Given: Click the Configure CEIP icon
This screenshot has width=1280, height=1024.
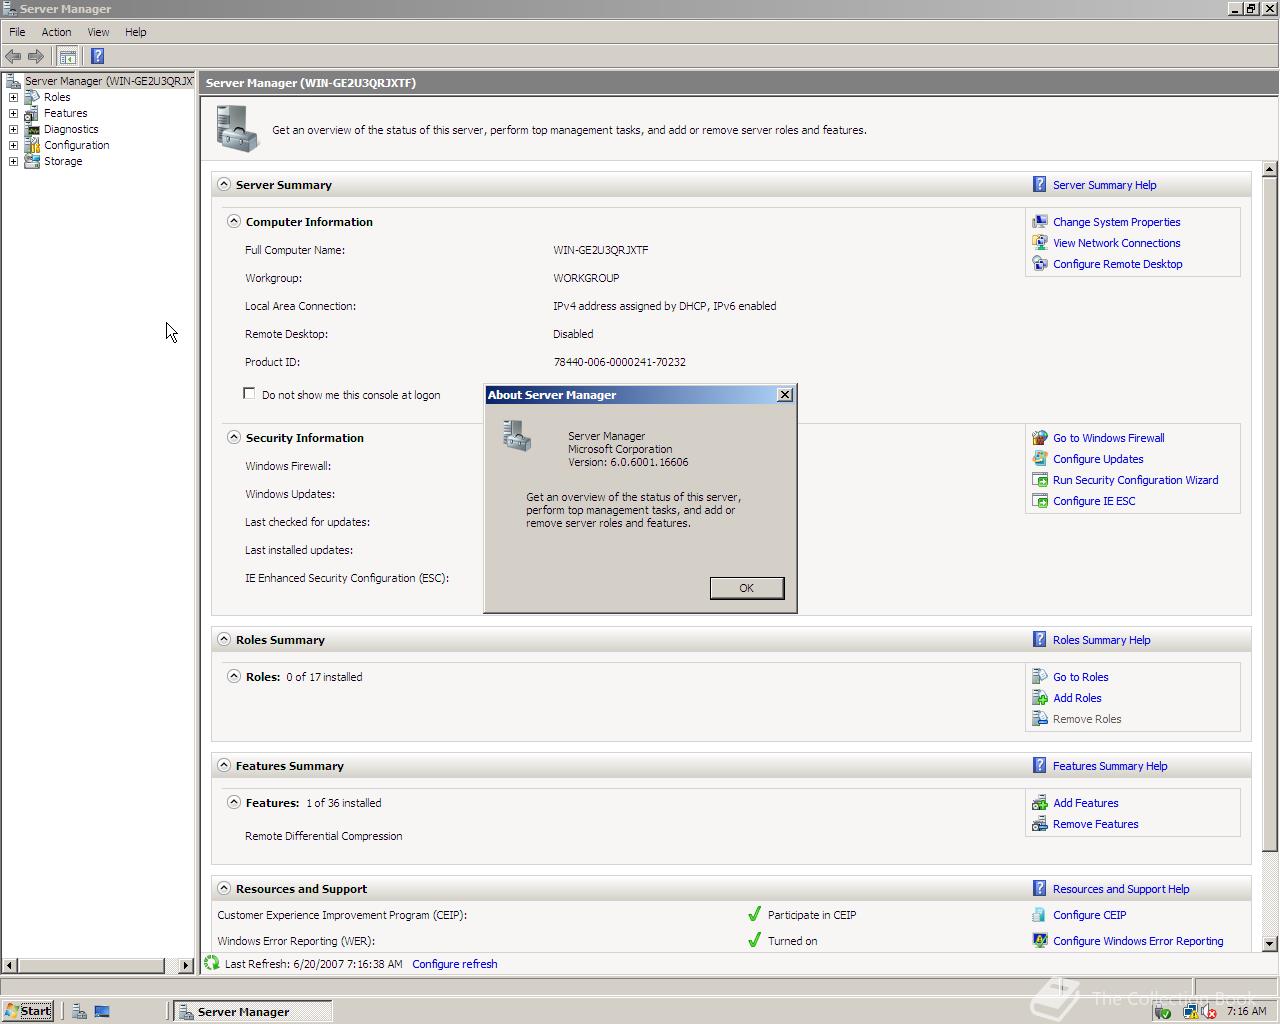Looking at the screenshot, I should click(1040, 915).
